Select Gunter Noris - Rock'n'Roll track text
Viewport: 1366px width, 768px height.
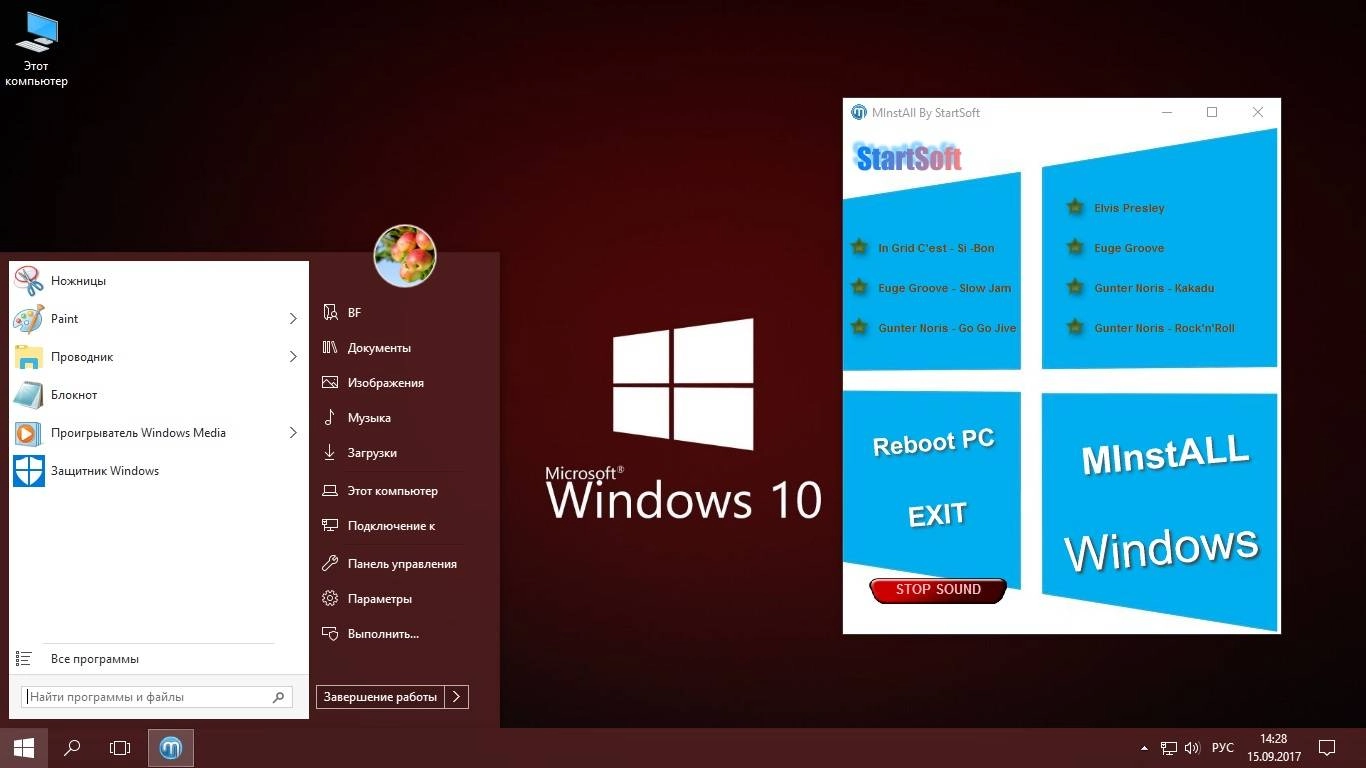coord(1164,328)
